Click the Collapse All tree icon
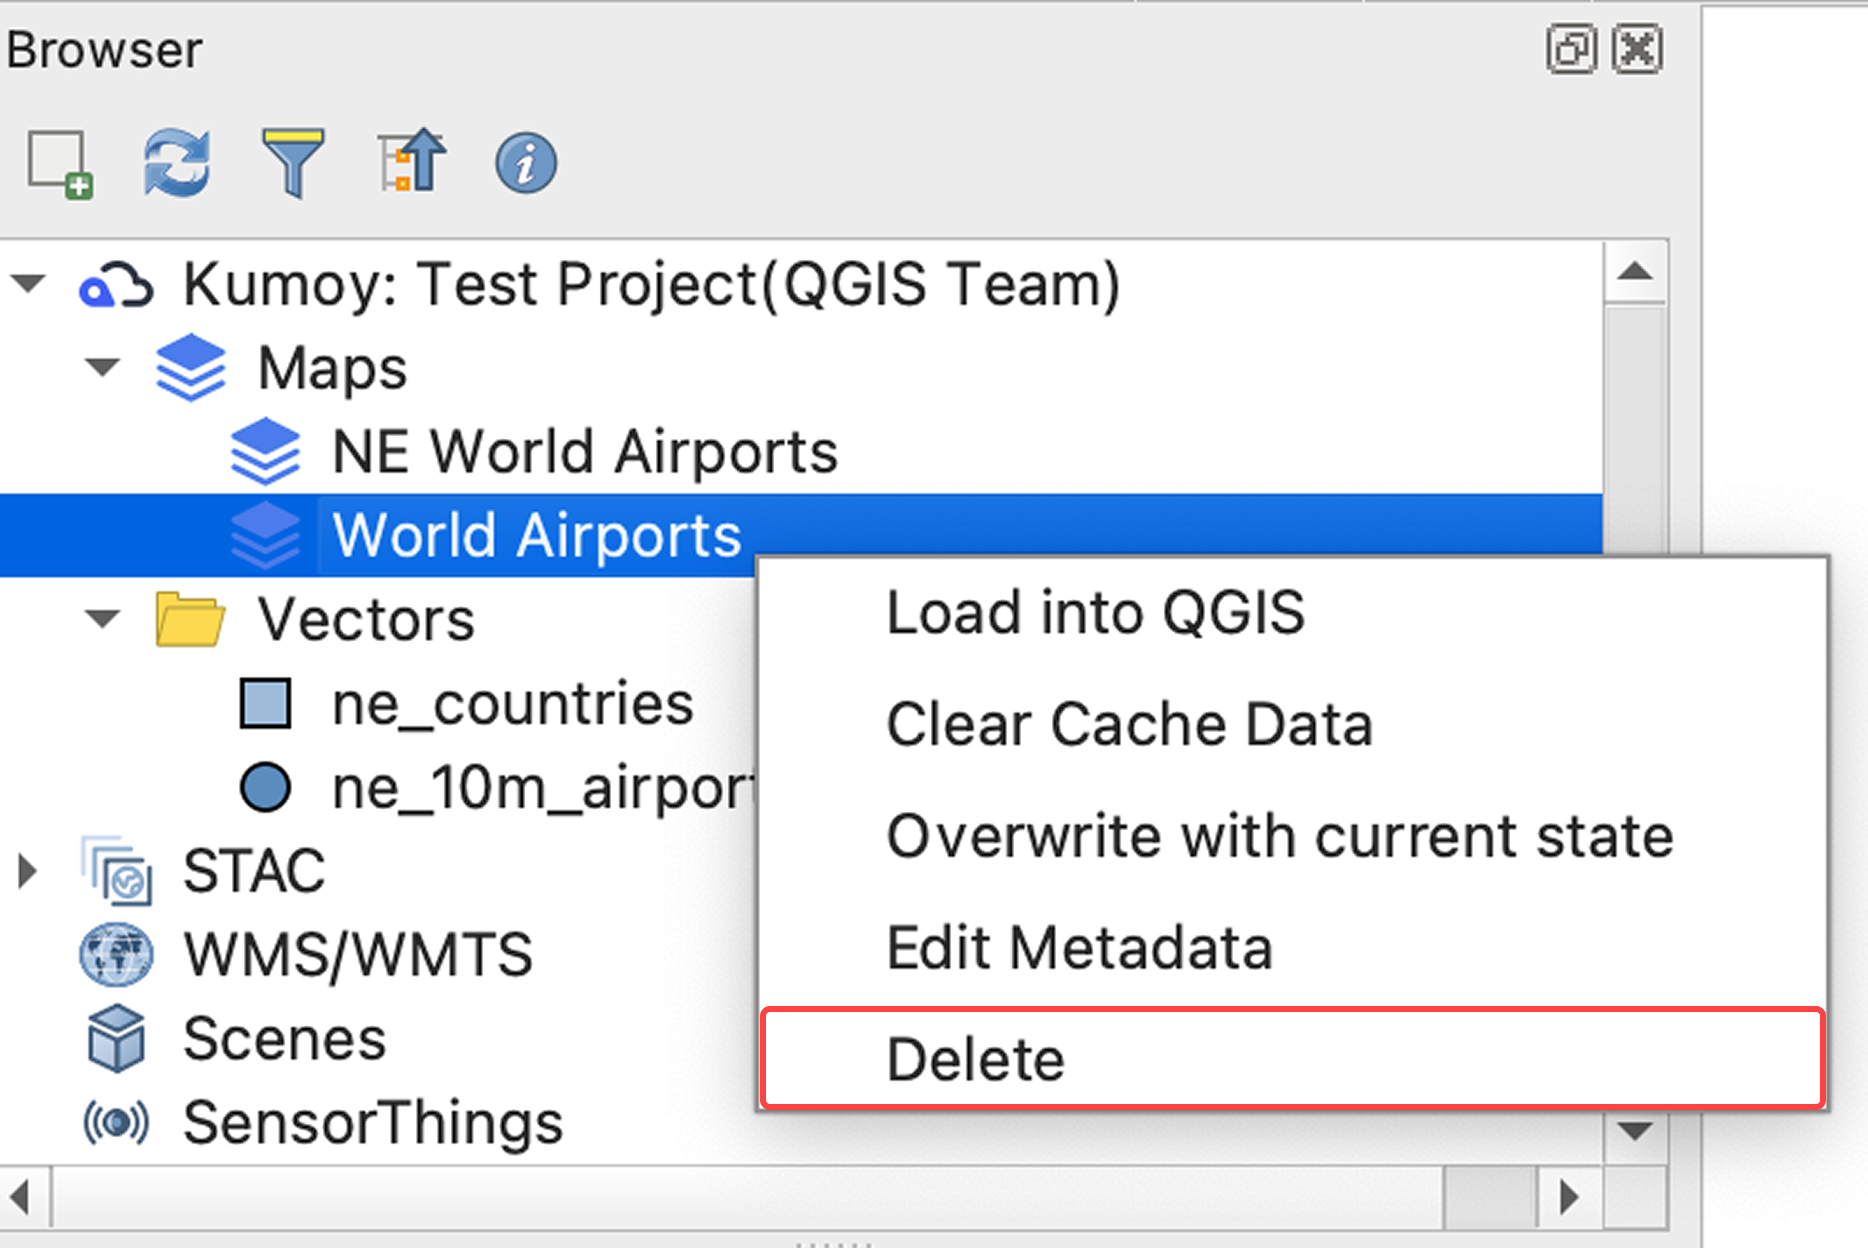Viewport: 1868px width, 1248px height. click(x=412, y=162)
